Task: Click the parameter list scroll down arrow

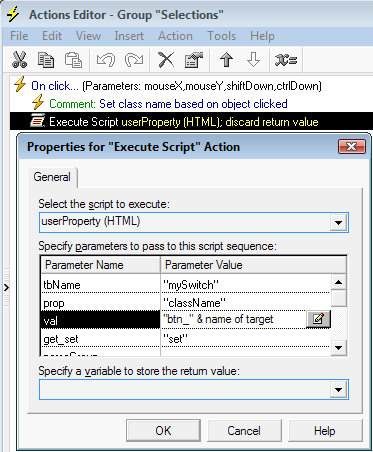Action: coord(338,348)
